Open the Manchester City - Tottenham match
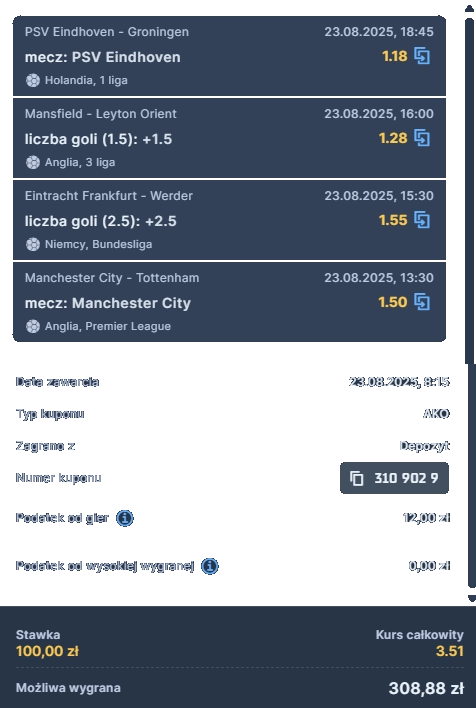The image size is (476, 708). [x=112, y=278]
